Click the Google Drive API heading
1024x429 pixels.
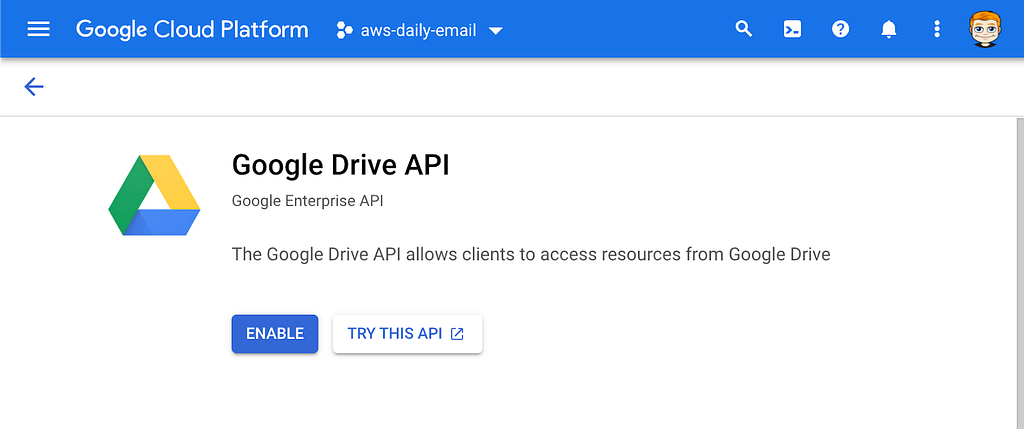[x=341, y=166]
